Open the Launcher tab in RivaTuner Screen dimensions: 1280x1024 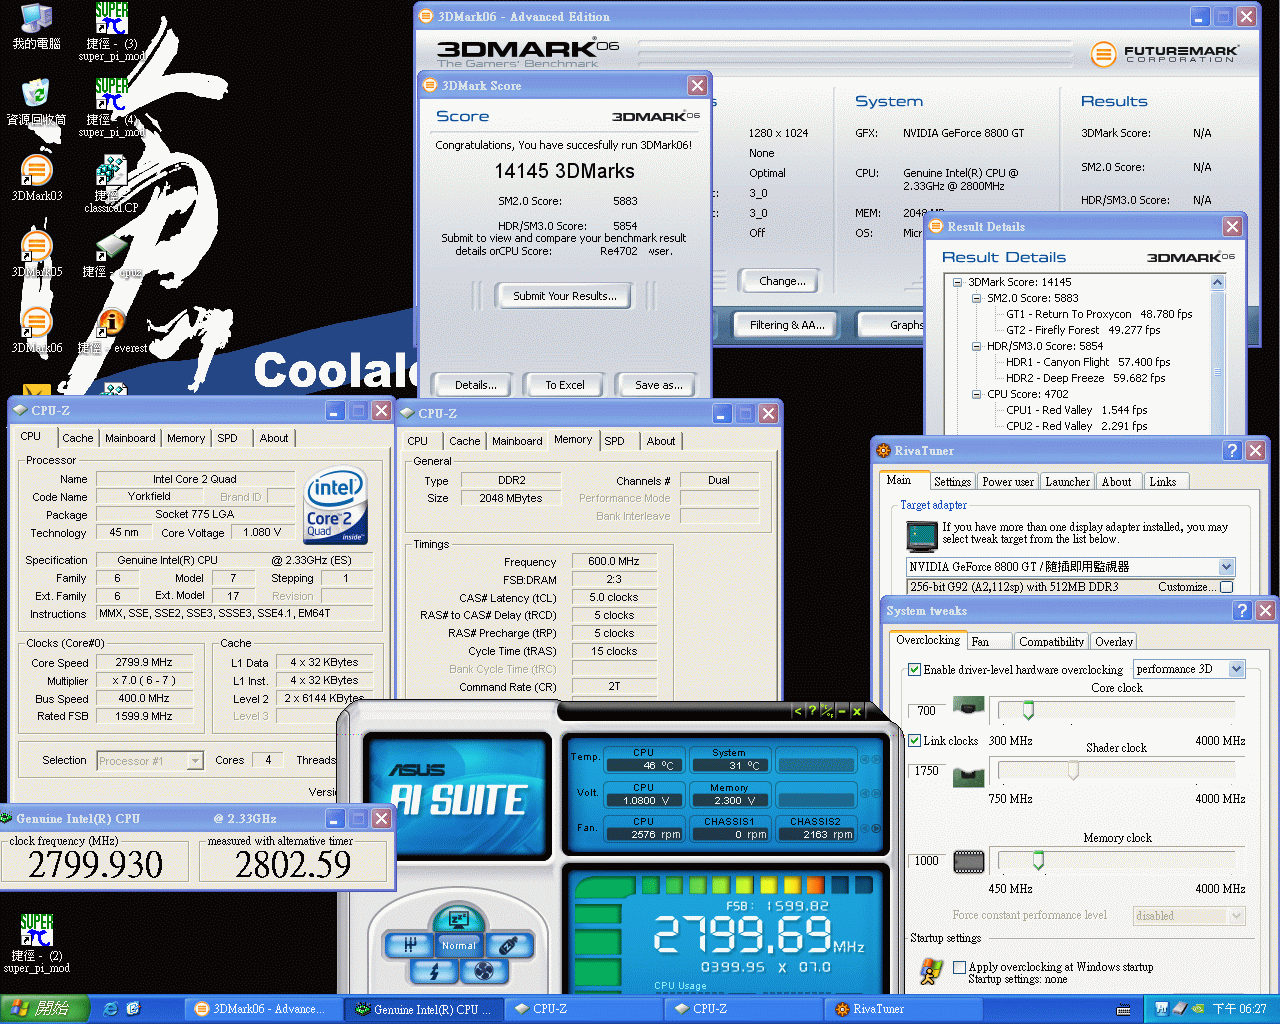pos(1067,482)
